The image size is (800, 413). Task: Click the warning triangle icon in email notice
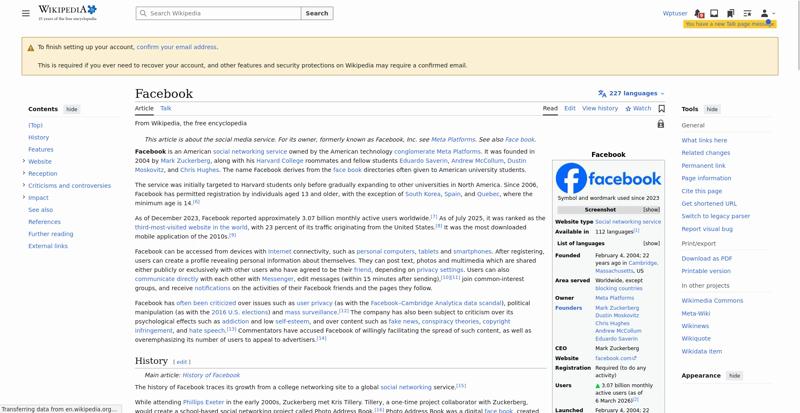[31, 47]
